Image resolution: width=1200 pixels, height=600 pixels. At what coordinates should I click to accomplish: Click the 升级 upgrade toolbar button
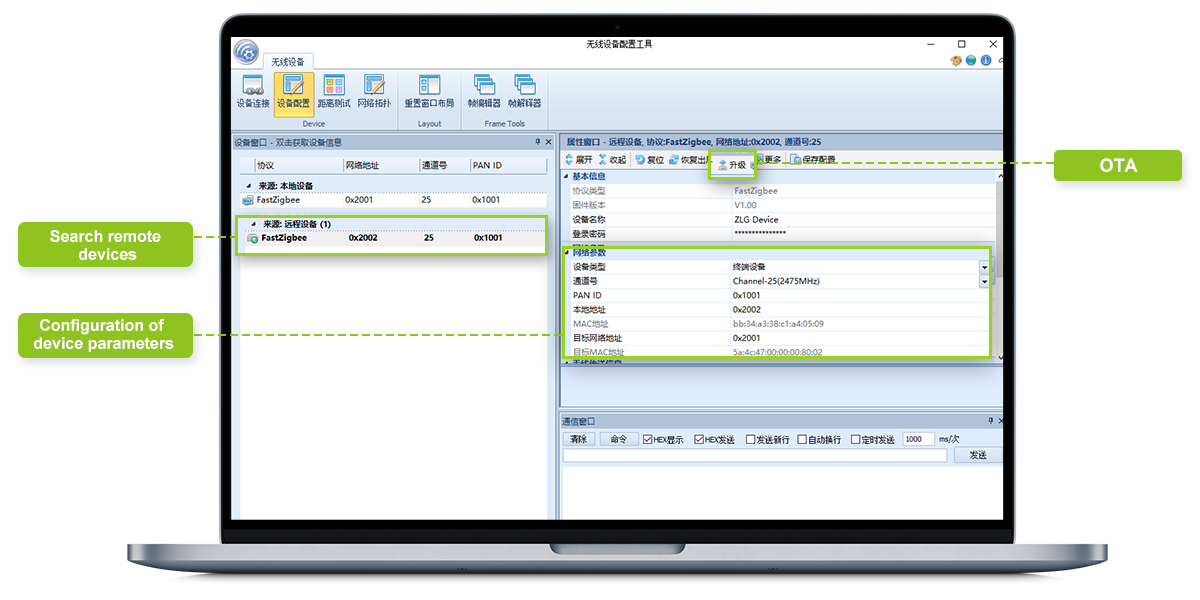coord(732,164)
